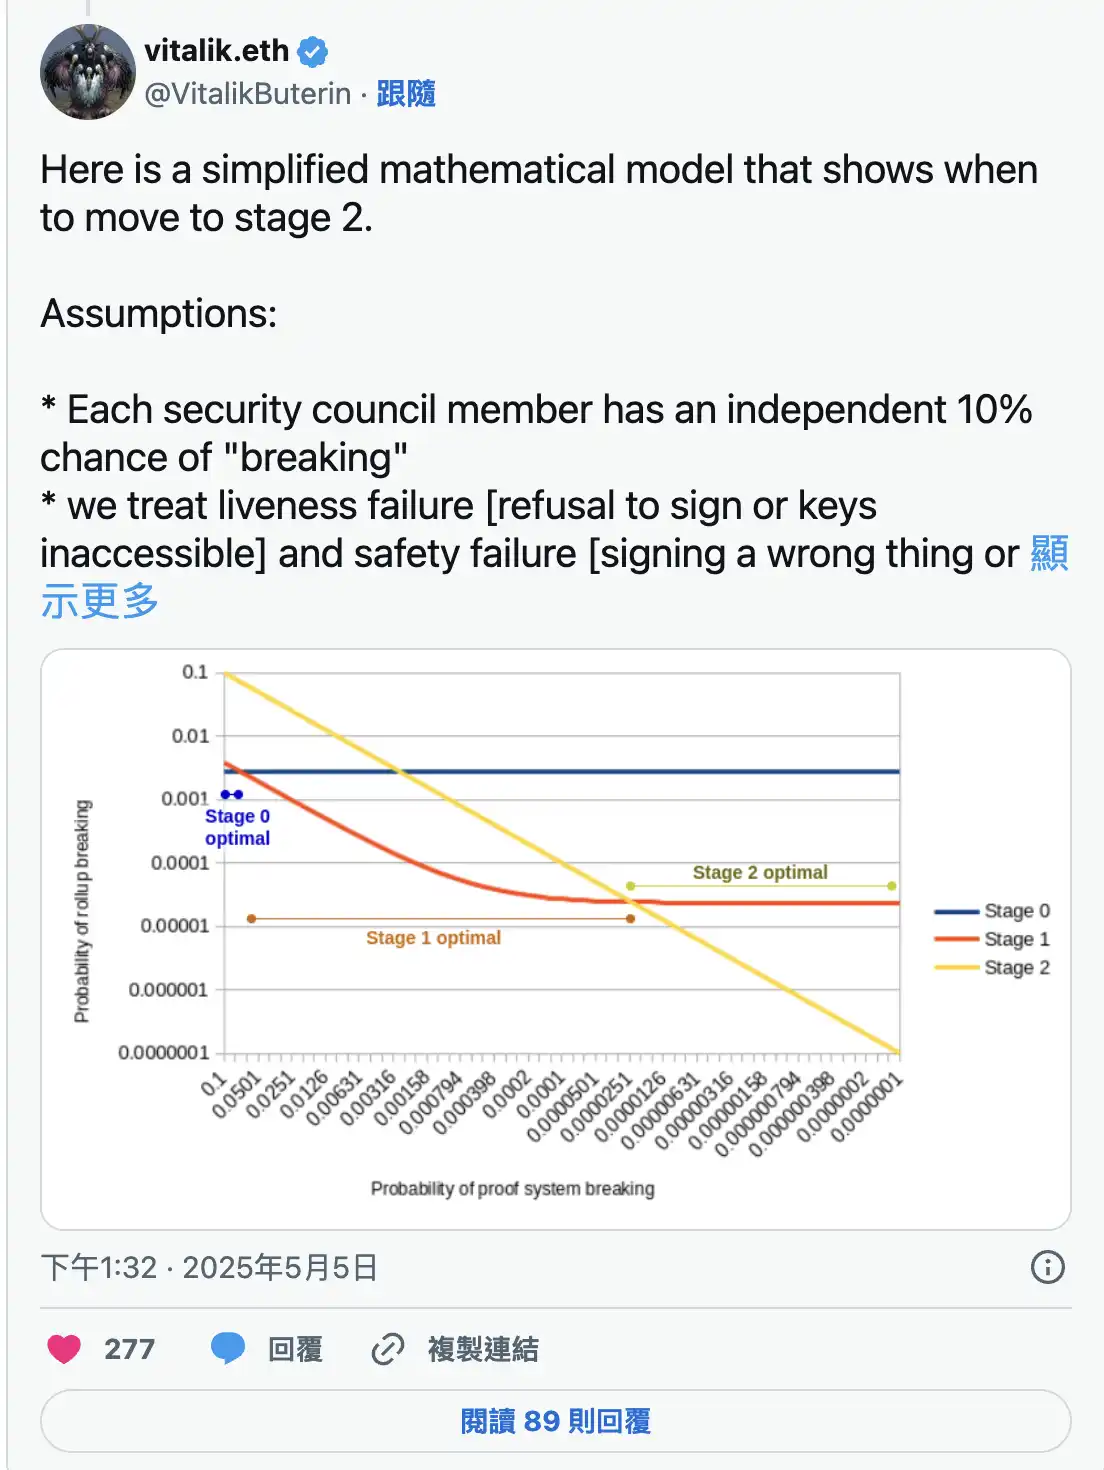1104x1470 pixels.
Task: Click the vitalik.eth profile avatar
Action: pos(88,72)
